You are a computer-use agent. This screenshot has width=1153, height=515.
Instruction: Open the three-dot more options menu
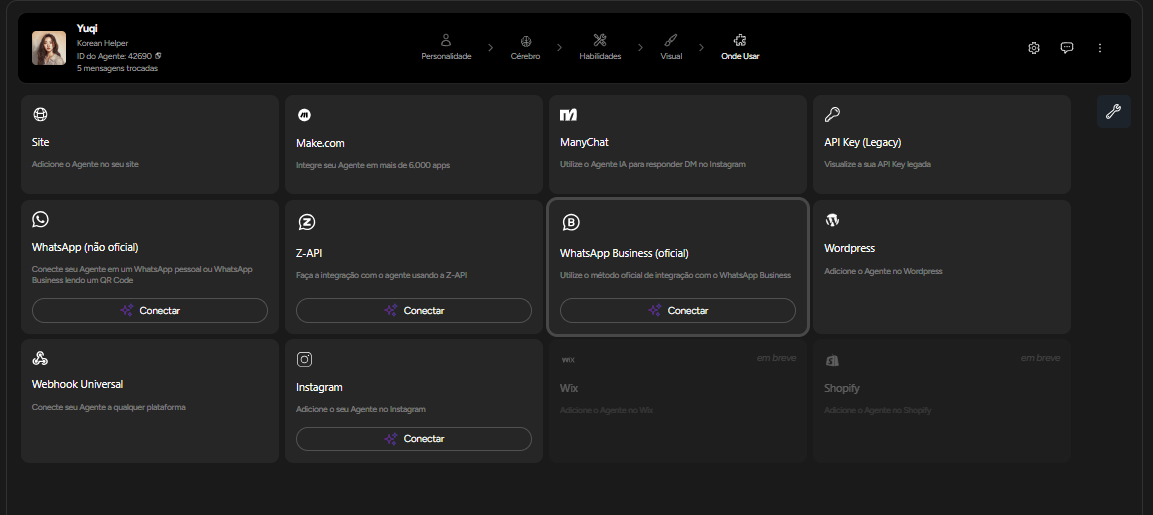1100,48
